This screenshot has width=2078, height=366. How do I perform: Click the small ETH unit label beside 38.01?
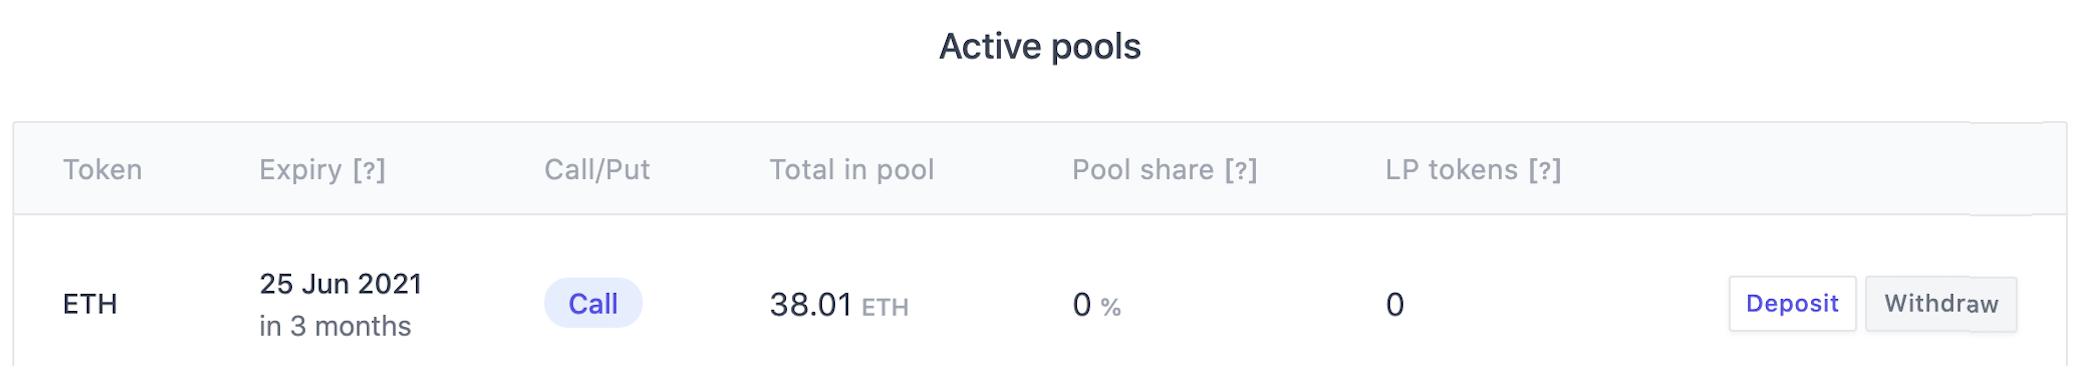coord(885,307)
